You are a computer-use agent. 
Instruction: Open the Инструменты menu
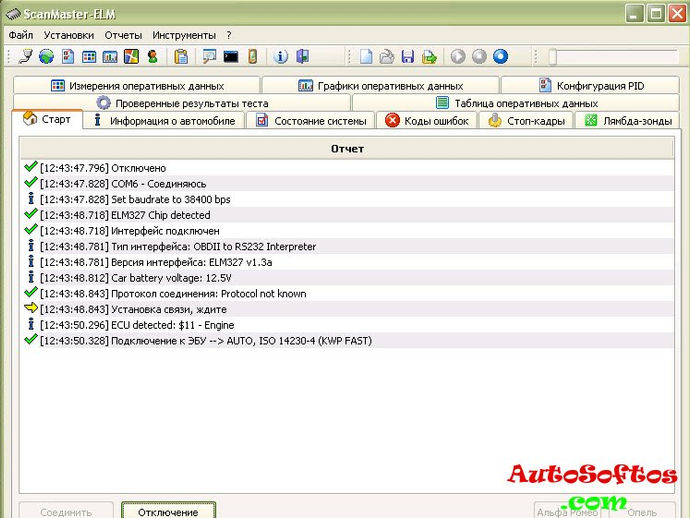pos(184,35)
